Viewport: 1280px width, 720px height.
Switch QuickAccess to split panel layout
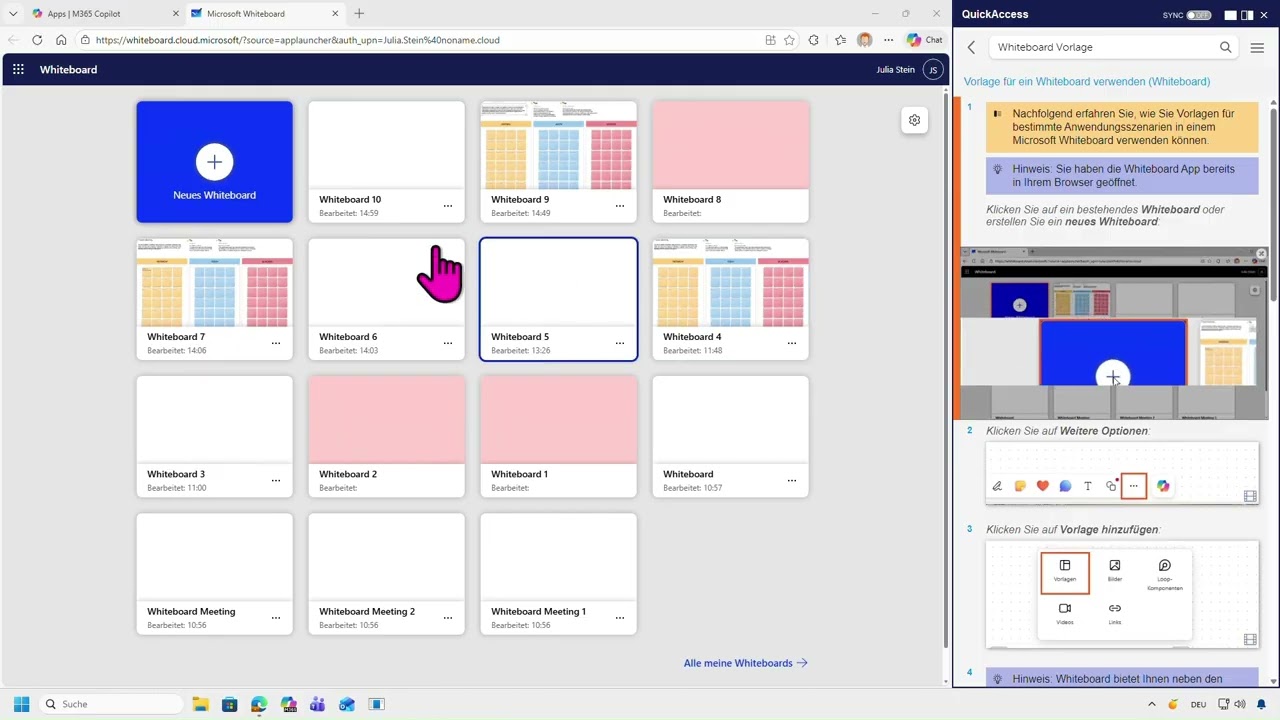tap(1247, 15)
